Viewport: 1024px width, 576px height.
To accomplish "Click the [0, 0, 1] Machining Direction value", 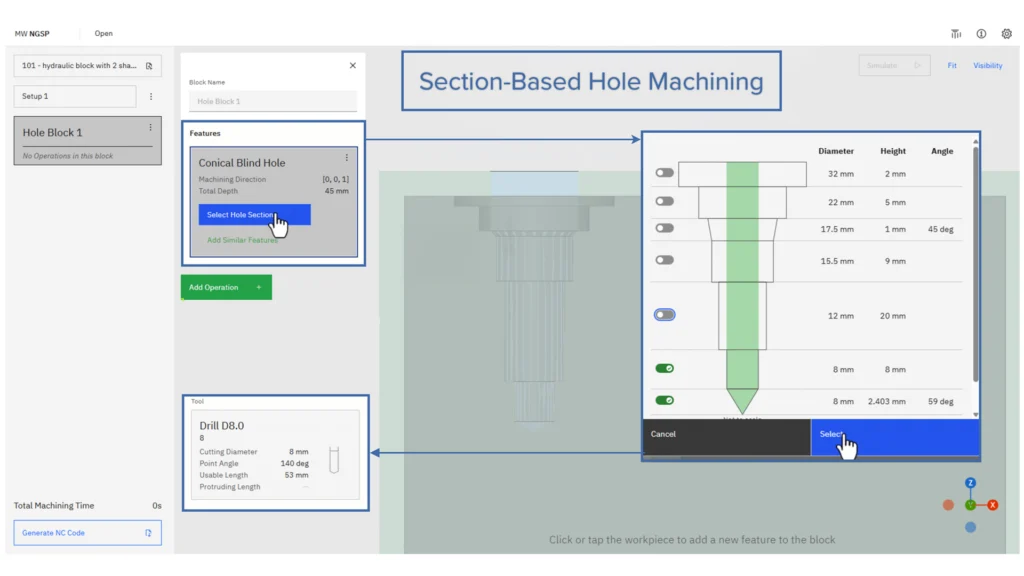I will pos(335,180).
